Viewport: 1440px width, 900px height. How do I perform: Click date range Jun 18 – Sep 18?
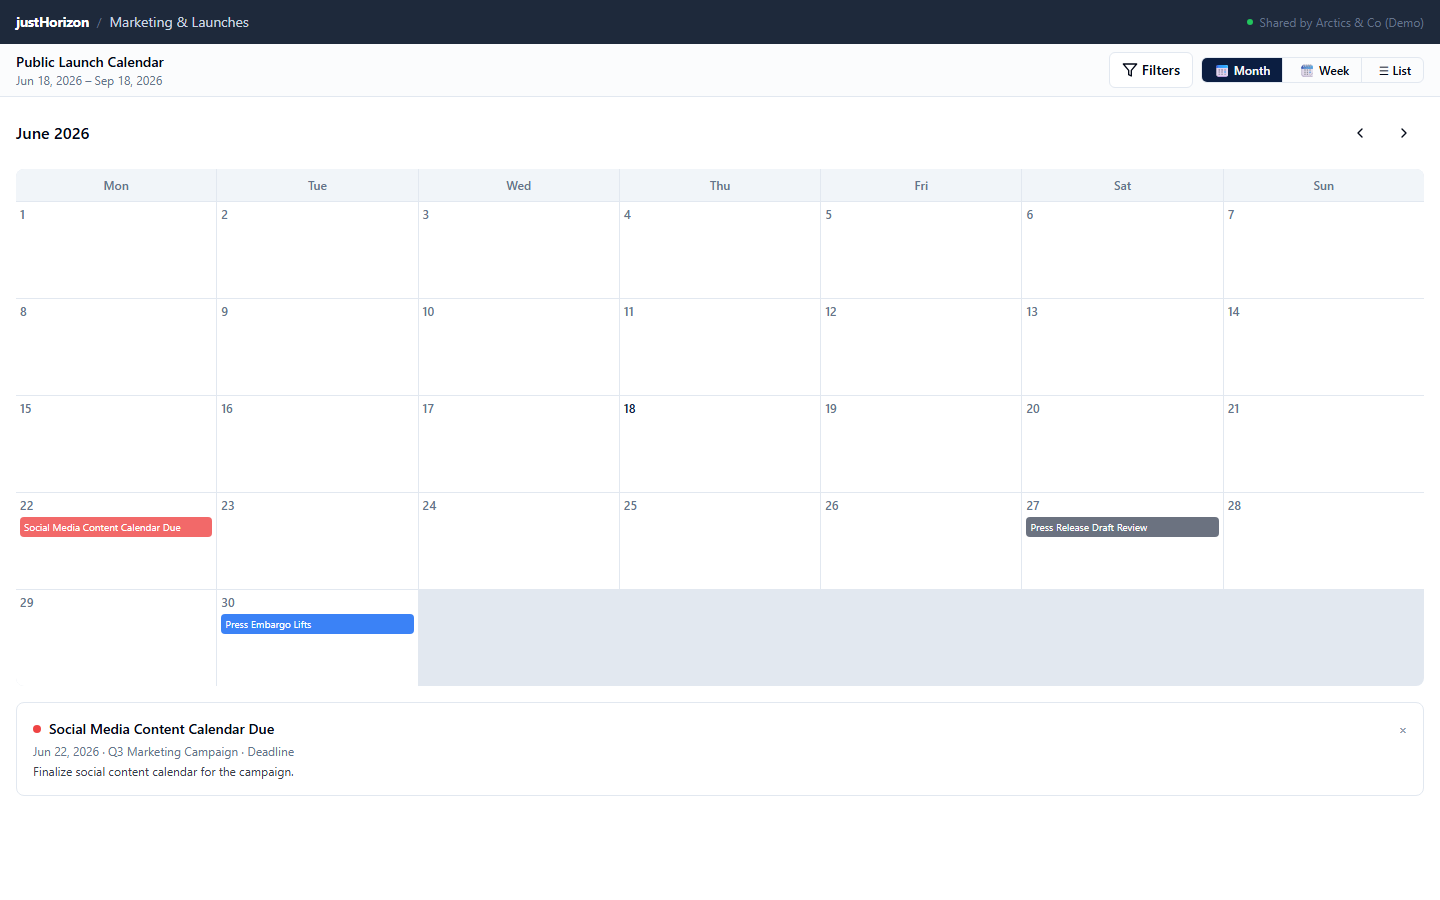click(x=89, y=81)
